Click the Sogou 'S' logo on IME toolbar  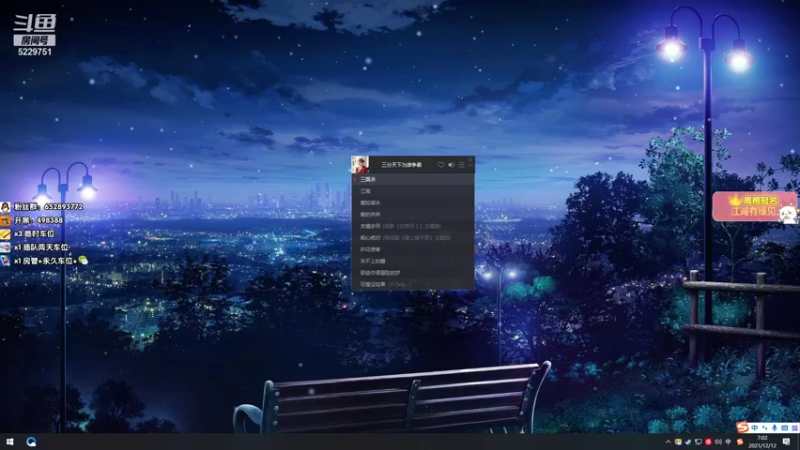[742, 428]
